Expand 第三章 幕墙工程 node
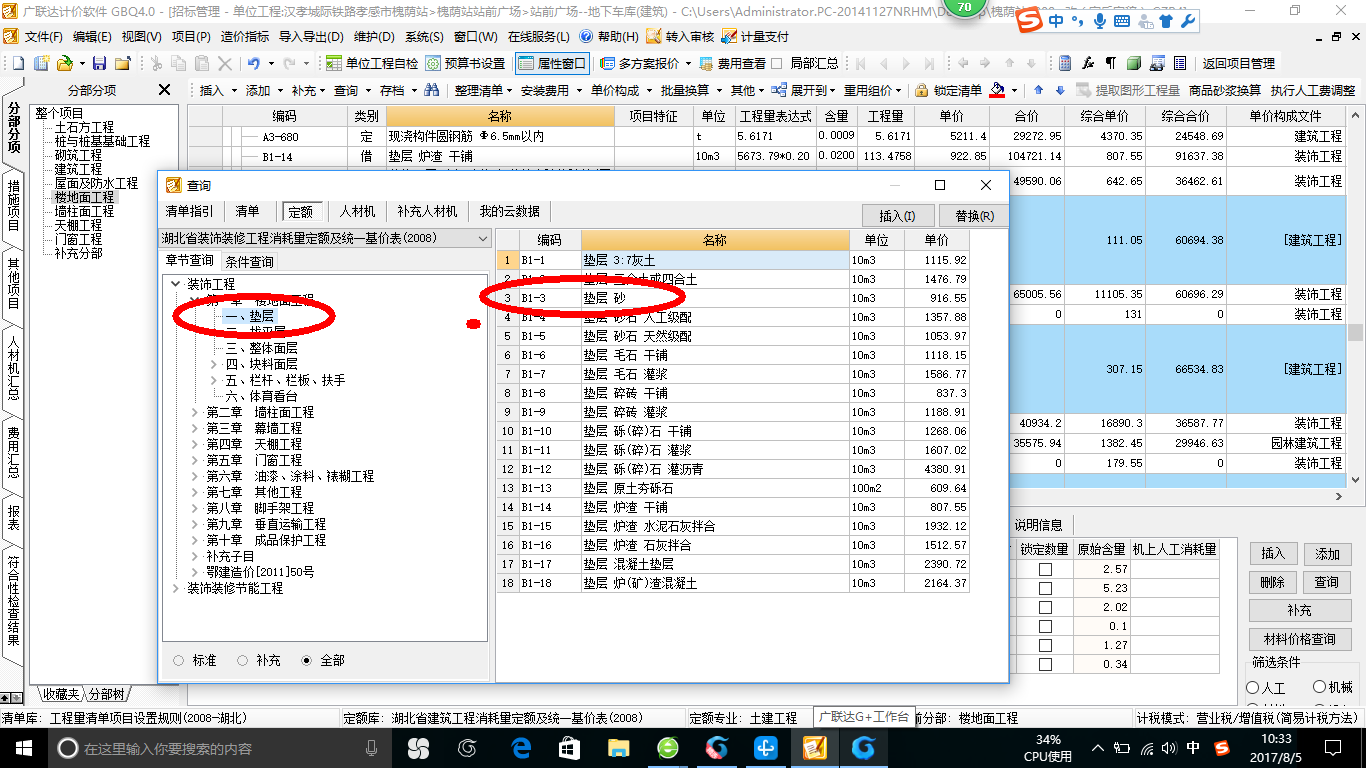1366x768 pixels. tap(196, 428)
